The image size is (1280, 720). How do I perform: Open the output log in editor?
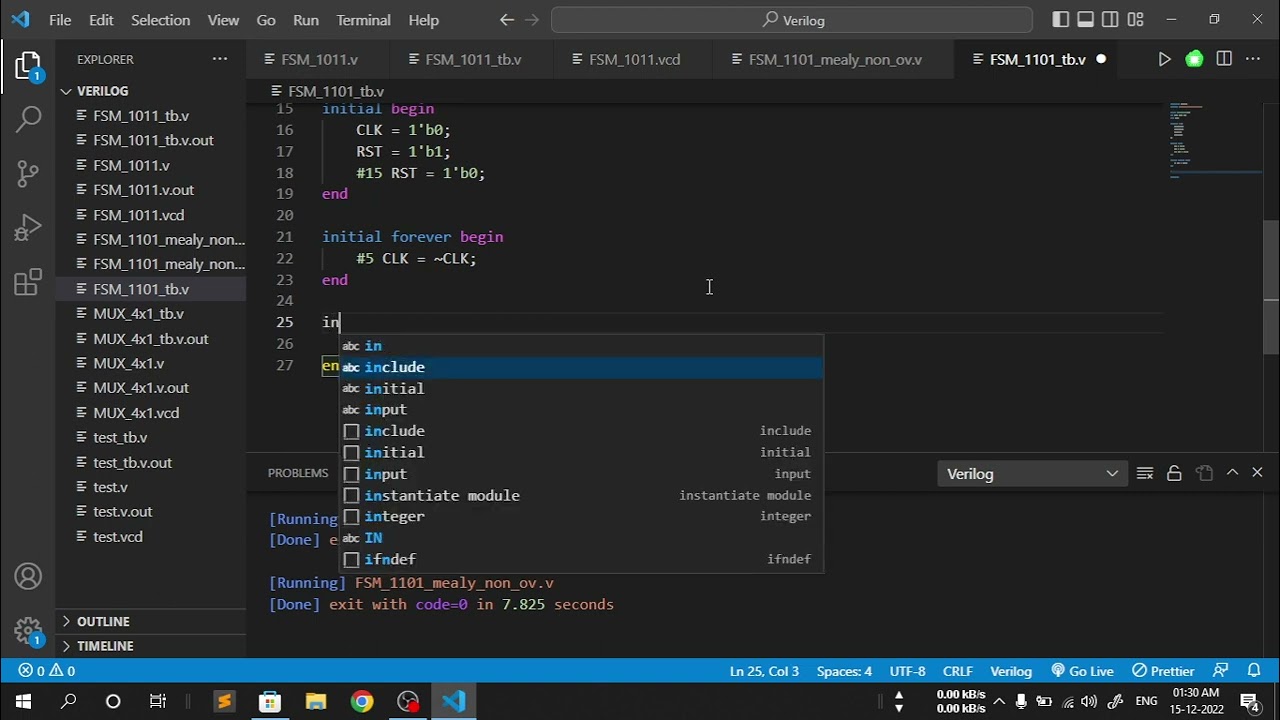click(1204, 473)
